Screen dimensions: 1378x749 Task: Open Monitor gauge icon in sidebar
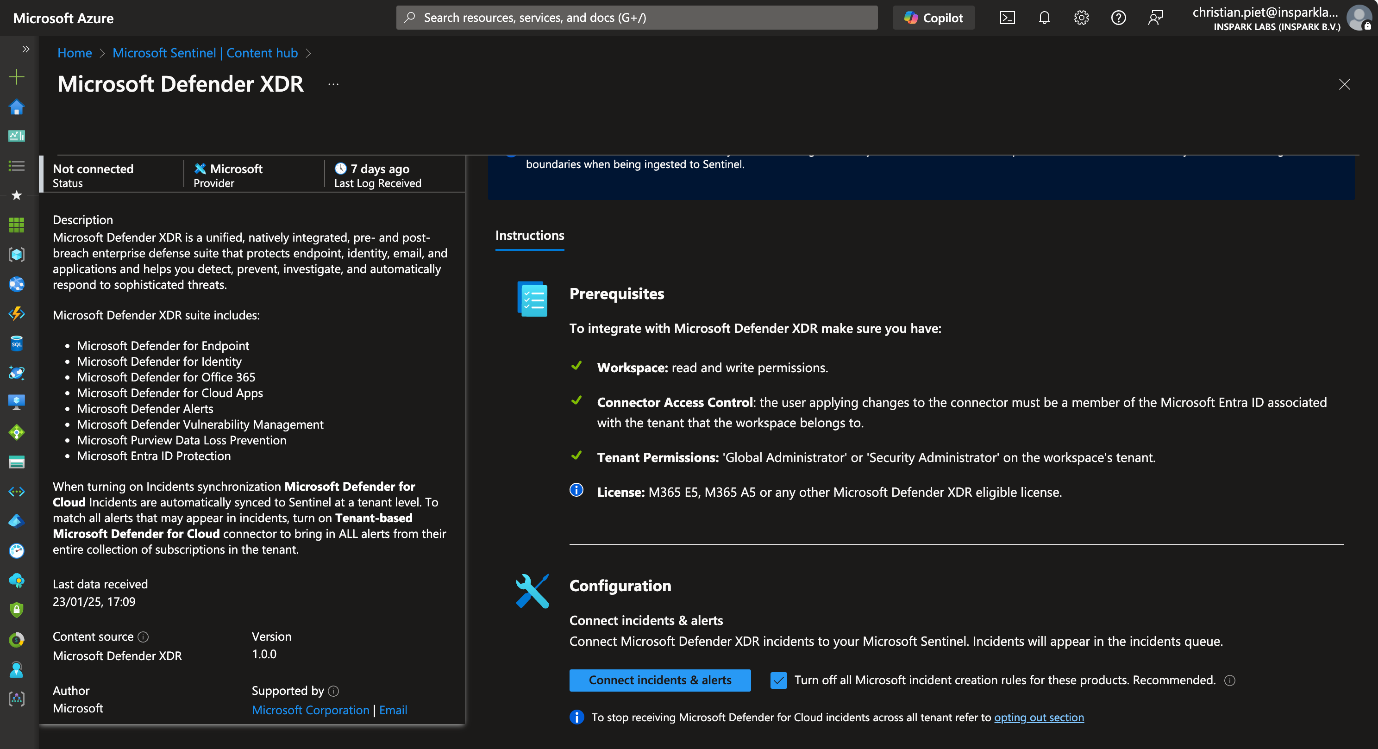[16, 550]
